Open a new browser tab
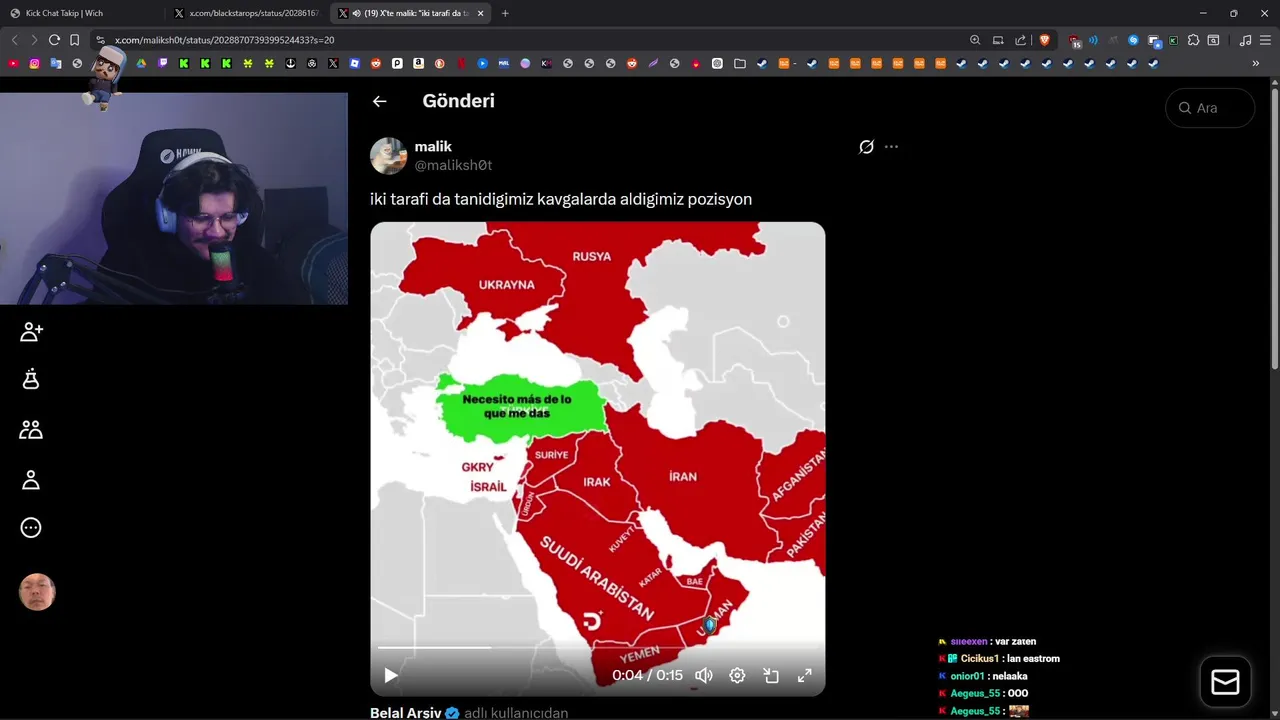Viewport: 1280px width, 720px height. [x=505, y=13]
